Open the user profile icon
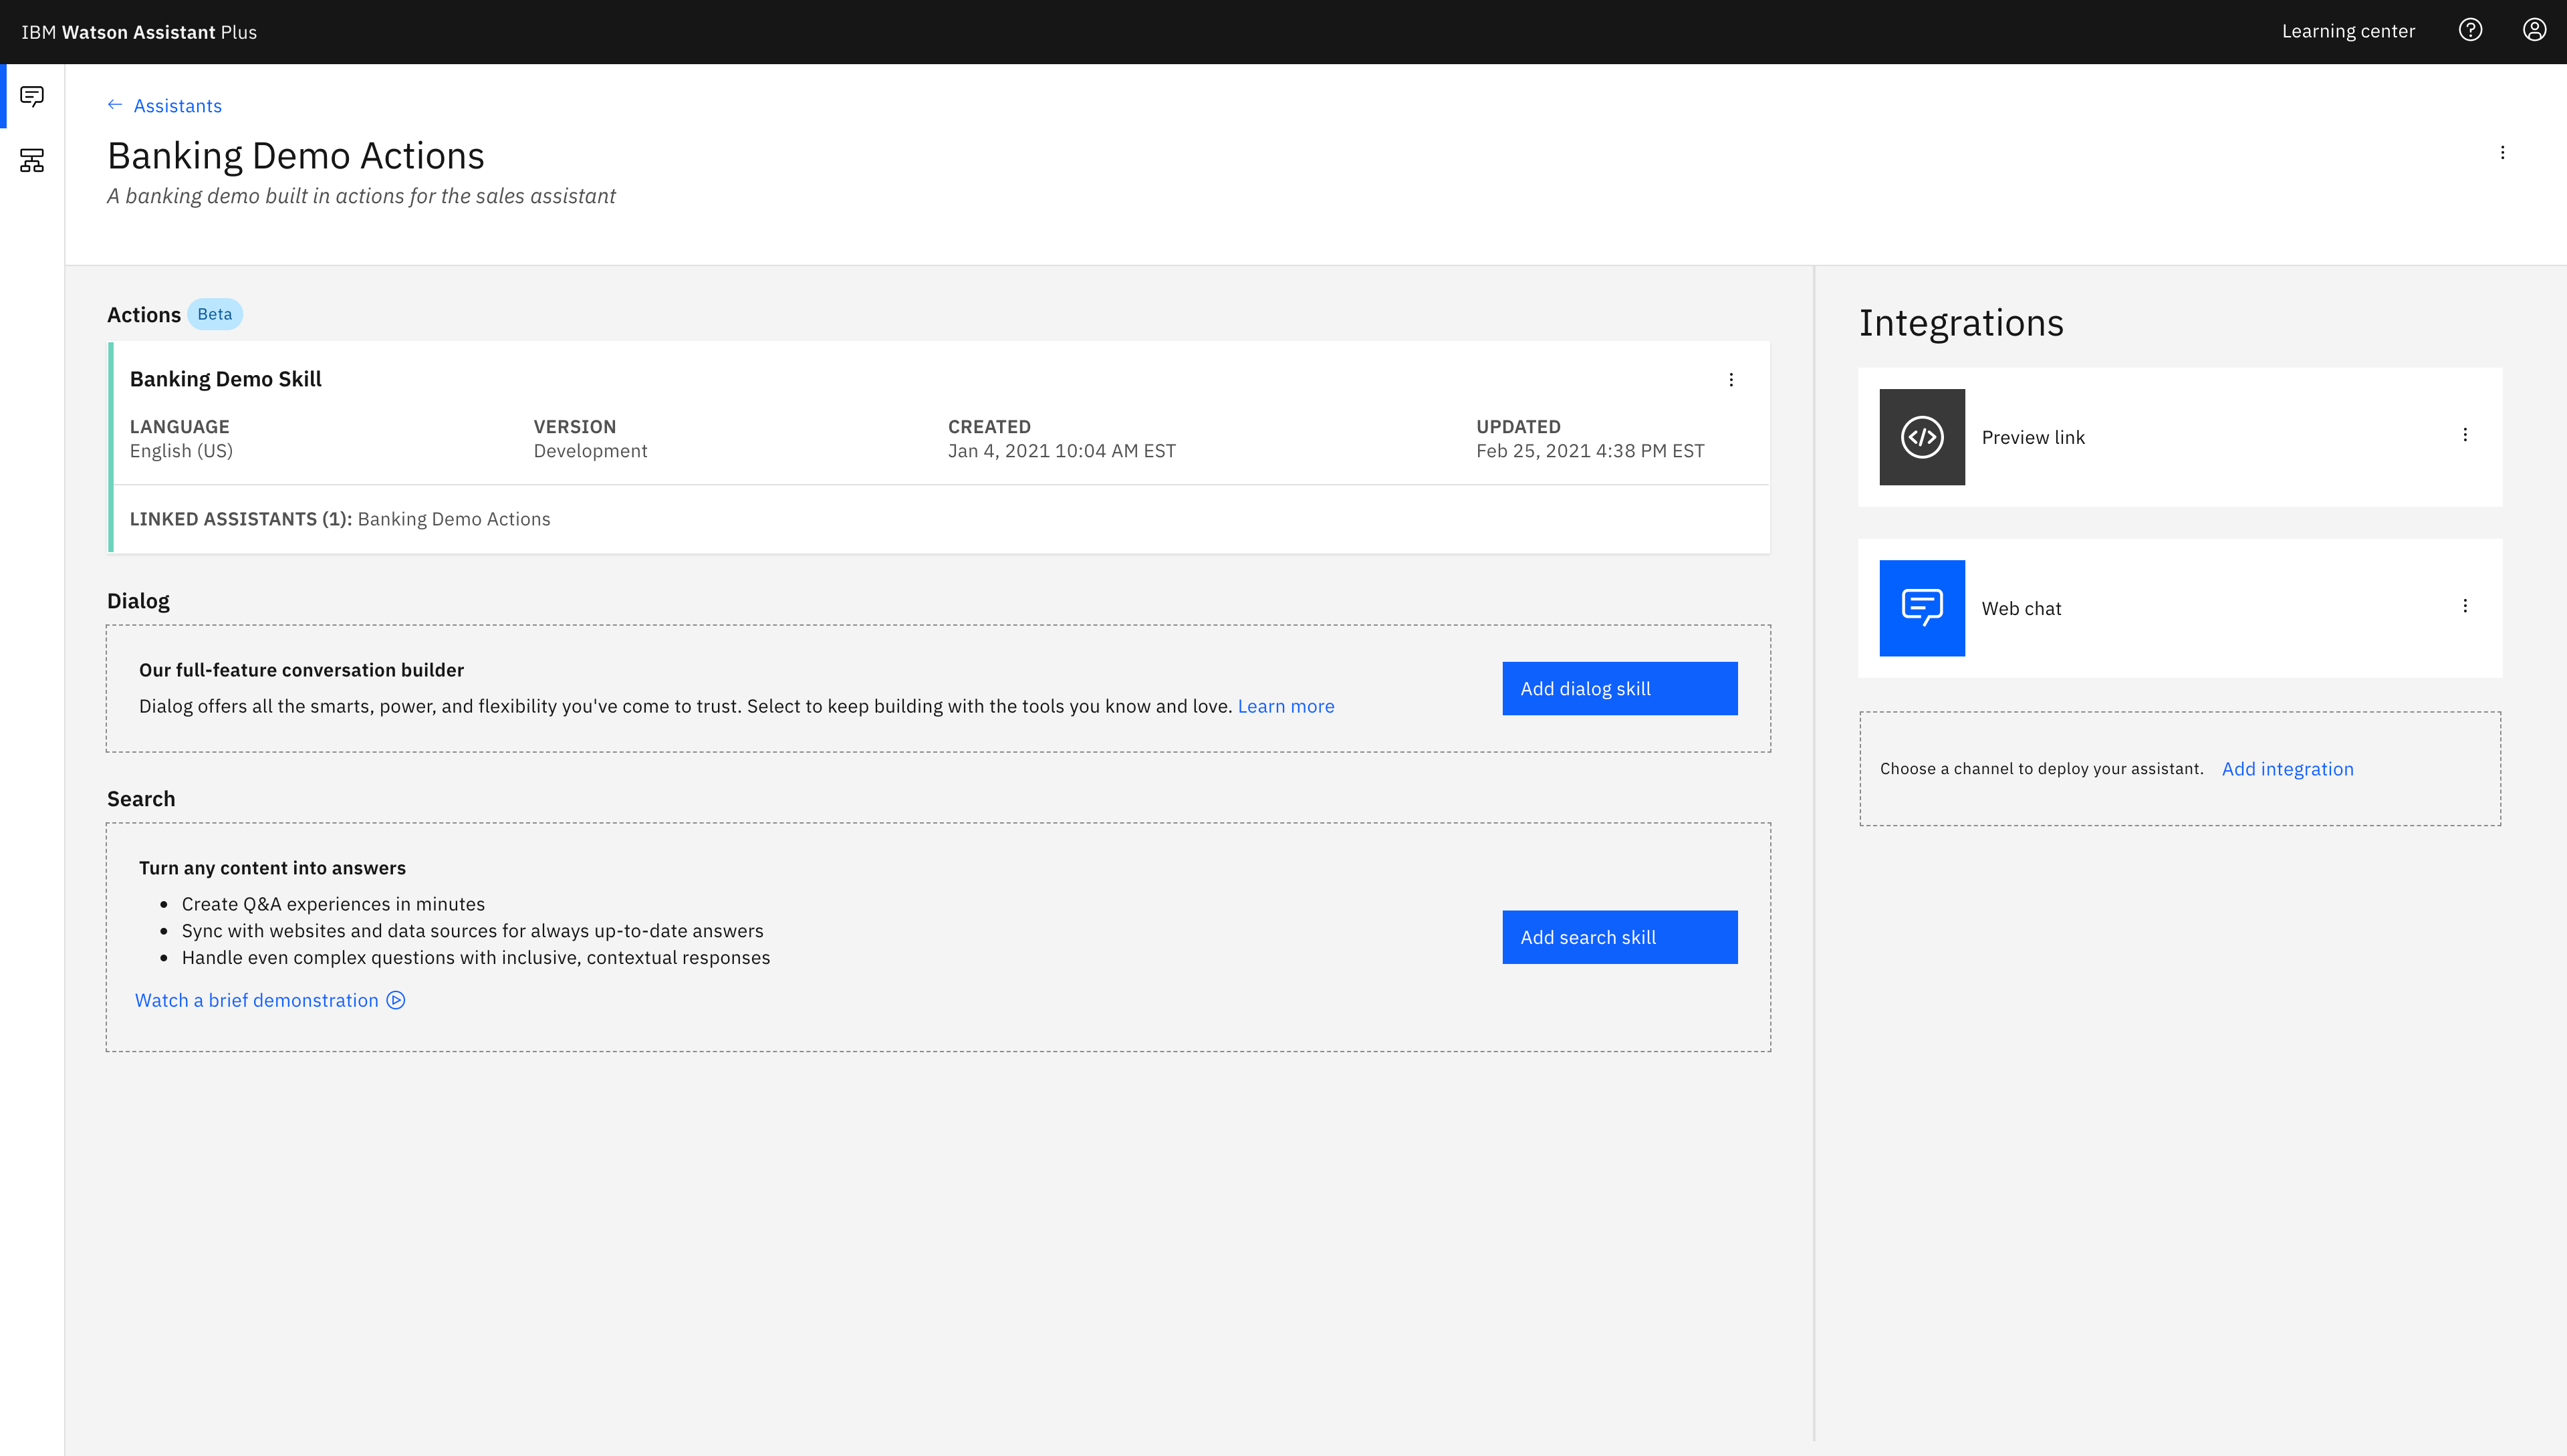The width and height of the screenshot is (2567, 1456). [x=2534, y=30]
